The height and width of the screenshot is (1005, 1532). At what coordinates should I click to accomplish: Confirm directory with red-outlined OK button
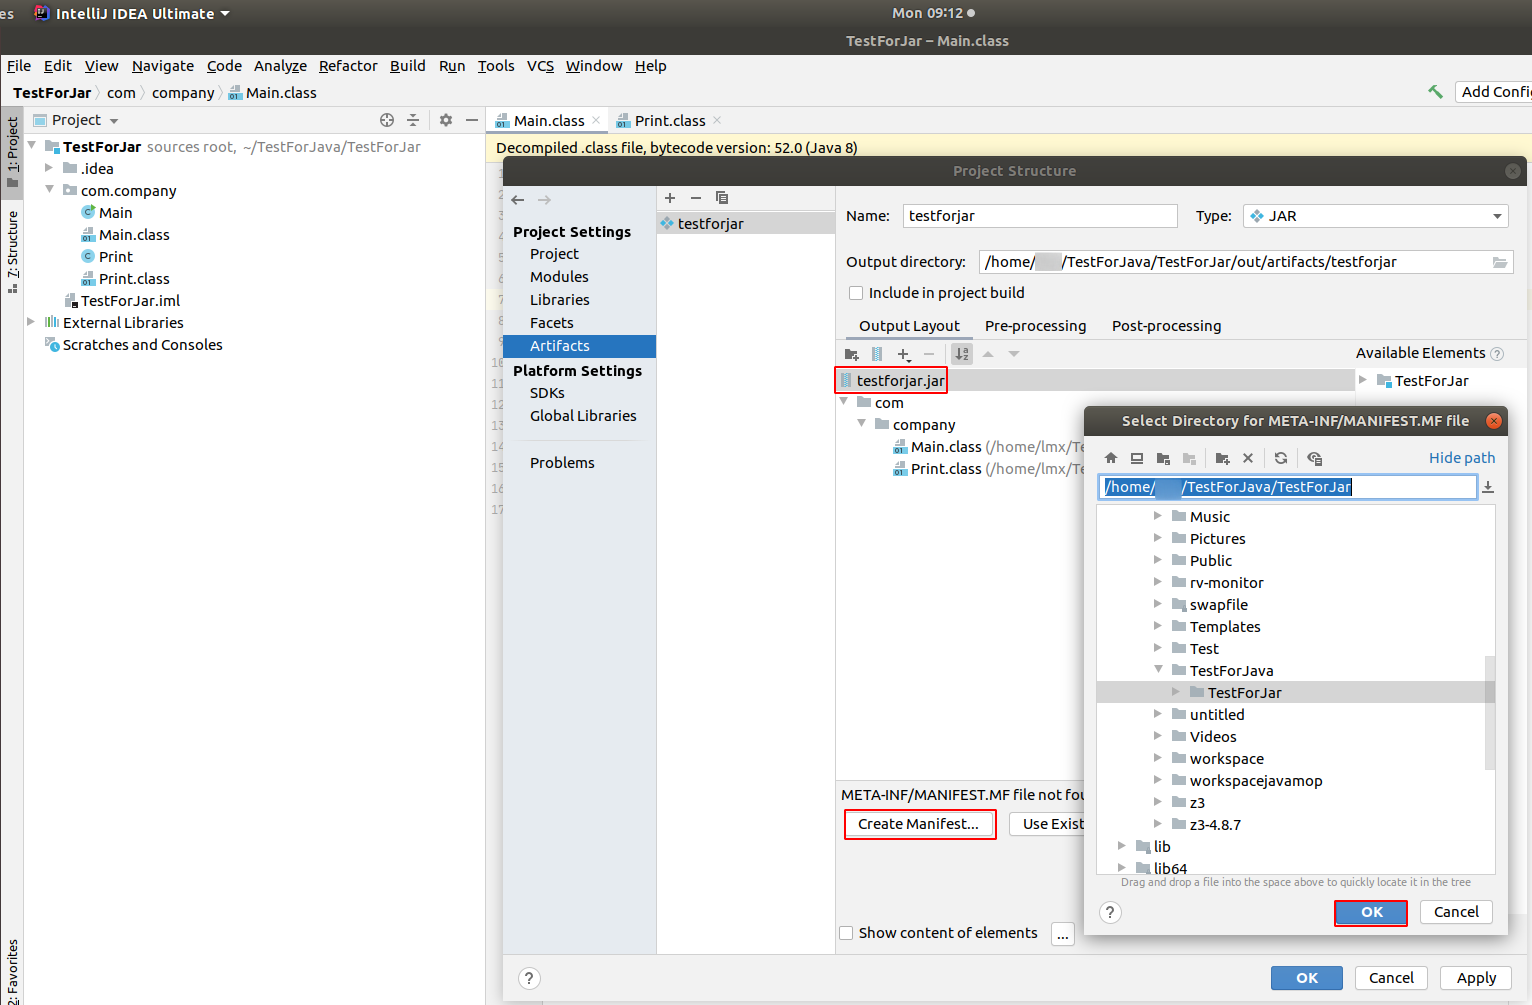coord(1371,912)
